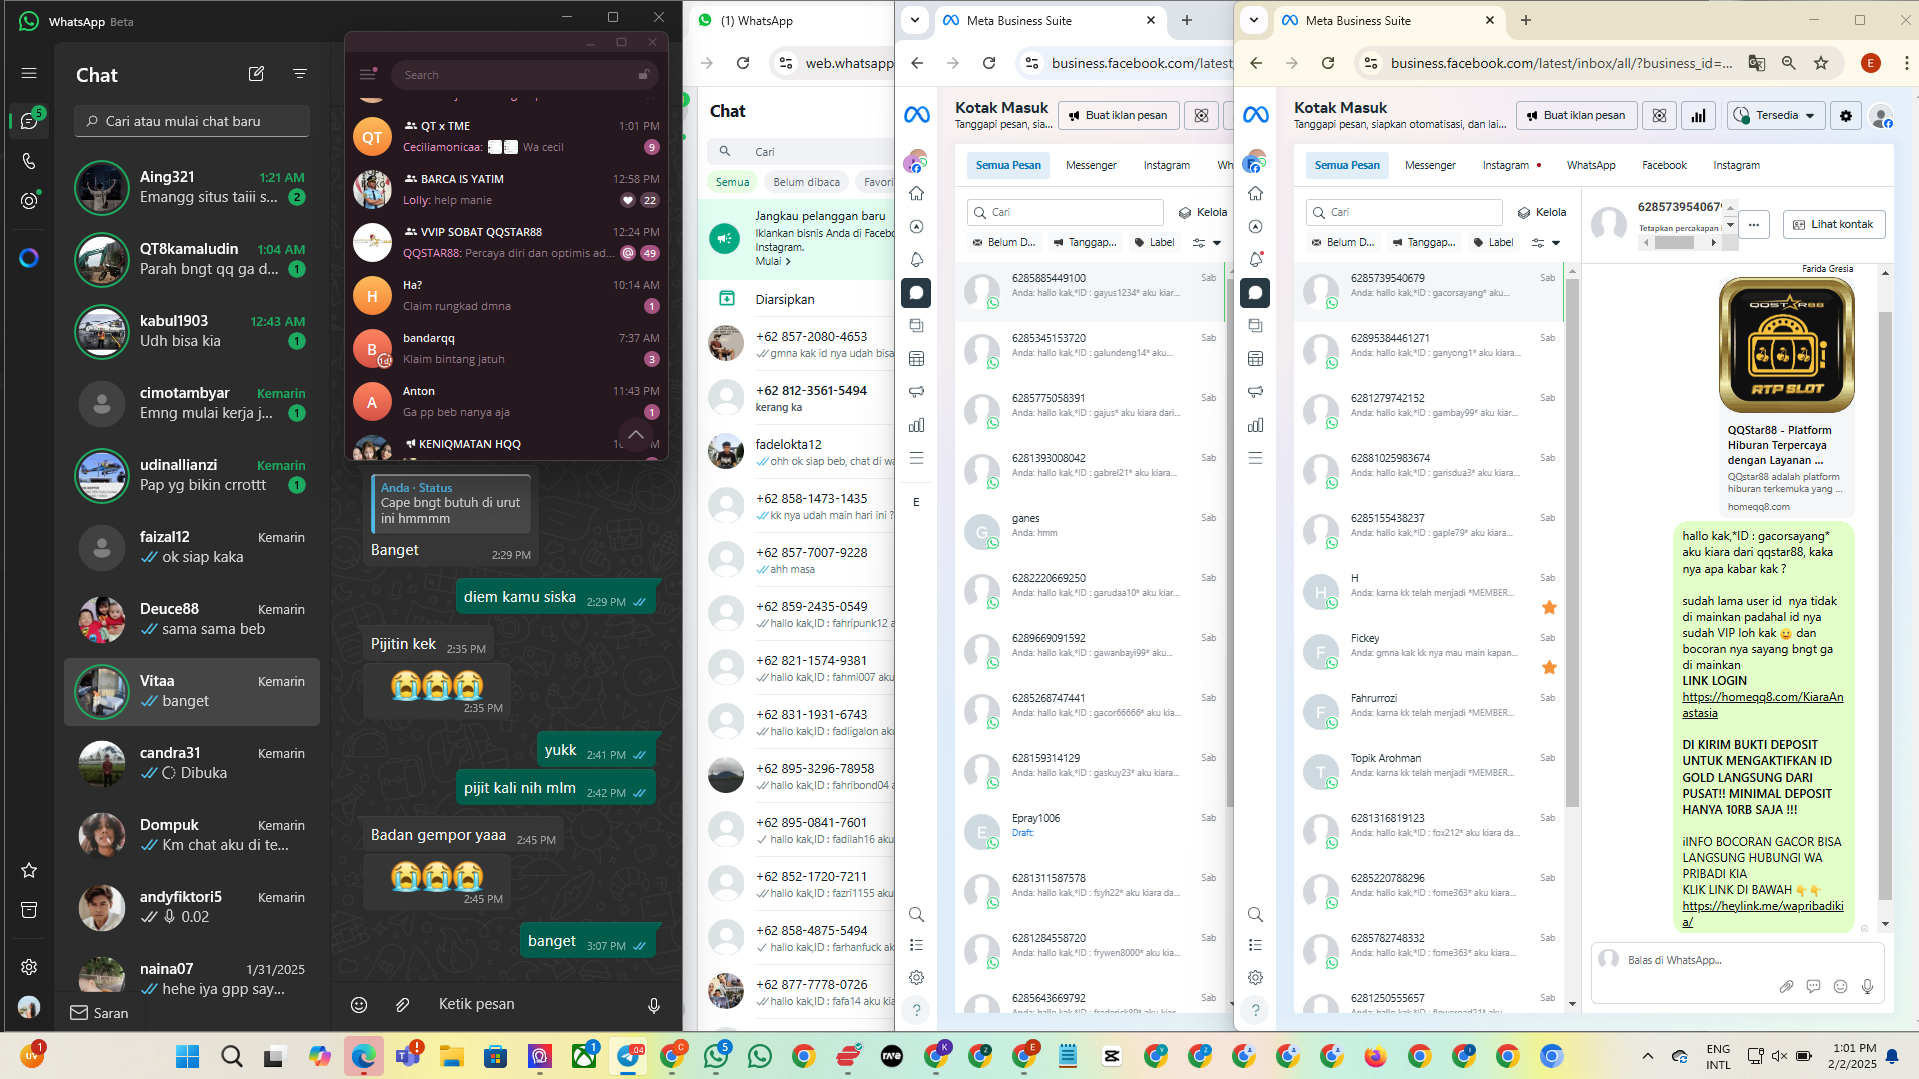Record voice message in WhatsApp Beta chat
This screenshot has width=1919, height=1079.
pos(654,1005)
